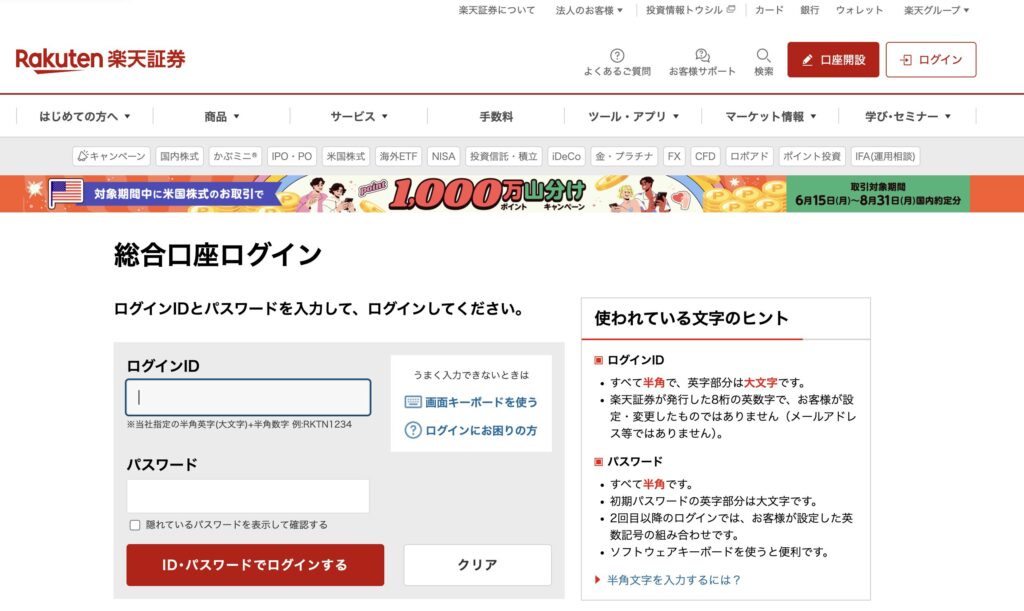Viewport: 1024px width, 611px height.
Task: Focus the ログインID input field
Action: pos(248,397)
